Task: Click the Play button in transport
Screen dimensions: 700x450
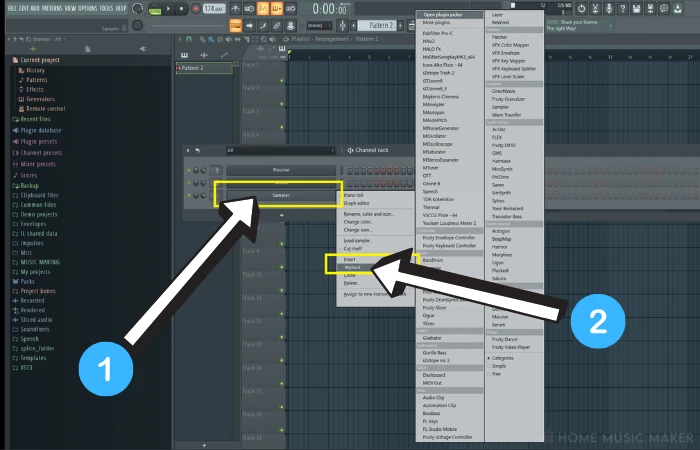Action: click(x=168, y=8)
